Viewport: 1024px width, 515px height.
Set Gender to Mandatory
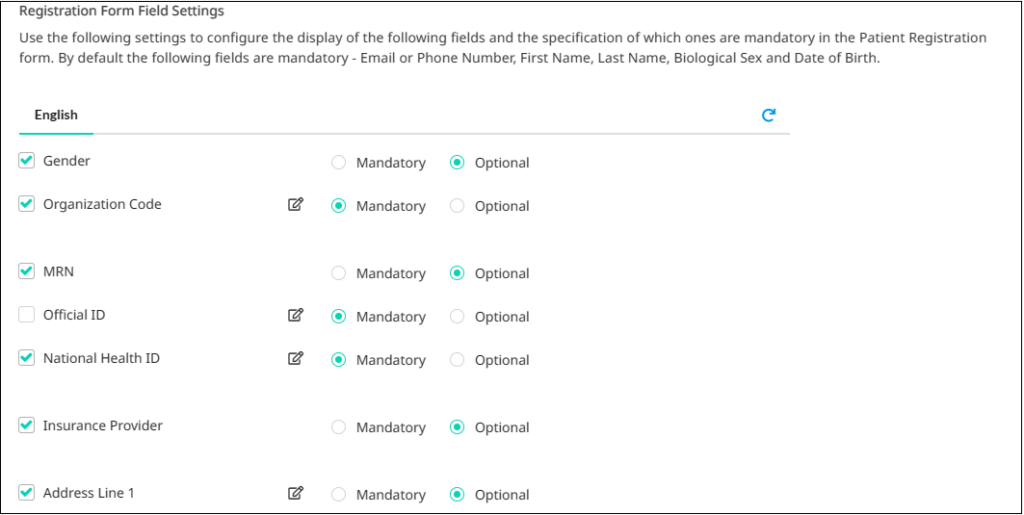[x=338, y=163]
